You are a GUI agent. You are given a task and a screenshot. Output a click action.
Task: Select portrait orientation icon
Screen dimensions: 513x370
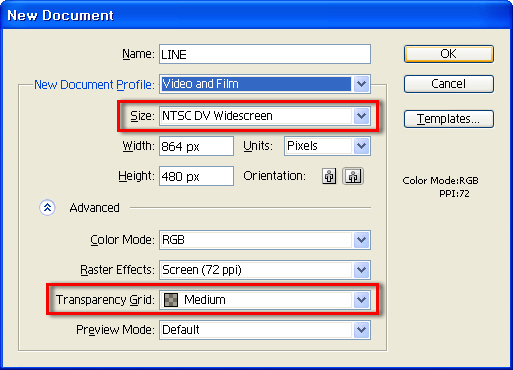[x=329, y=176]
